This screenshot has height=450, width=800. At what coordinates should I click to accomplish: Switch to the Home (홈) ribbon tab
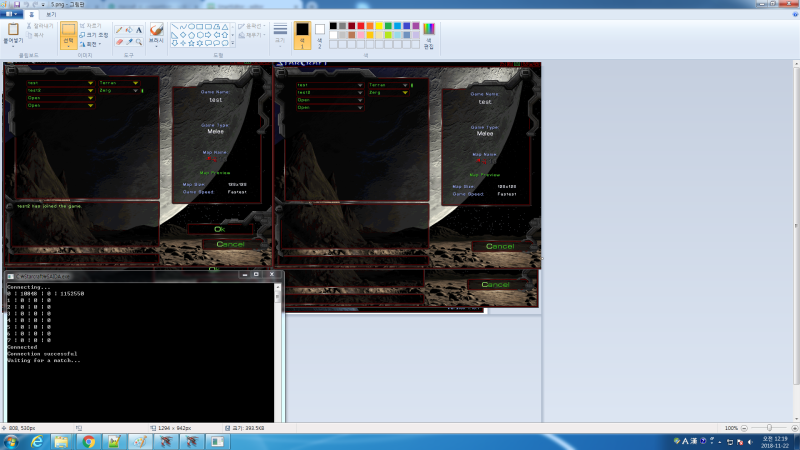tap(32, 14)
